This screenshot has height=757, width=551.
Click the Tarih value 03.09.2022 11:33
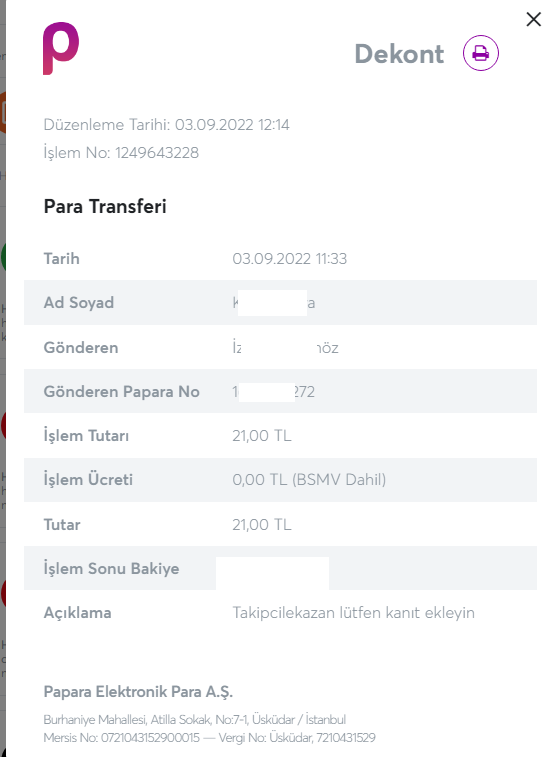(x=289, y=259)
